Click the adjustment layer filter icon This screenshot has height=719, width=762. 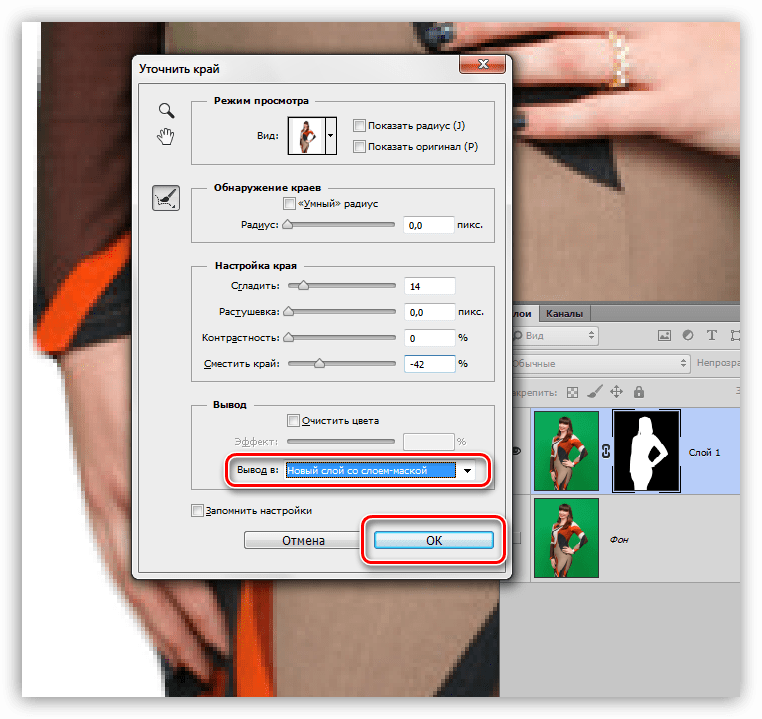coord(688,336)
